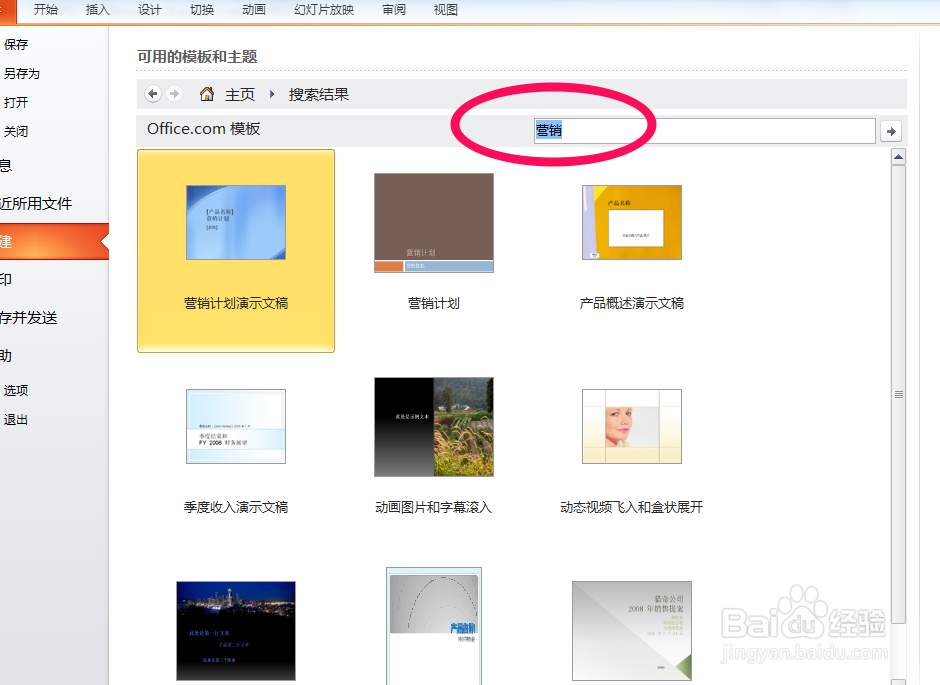Select the gray arc portrait template thumbnail
Screen dimensions: 940x685
tap(434, 627)
